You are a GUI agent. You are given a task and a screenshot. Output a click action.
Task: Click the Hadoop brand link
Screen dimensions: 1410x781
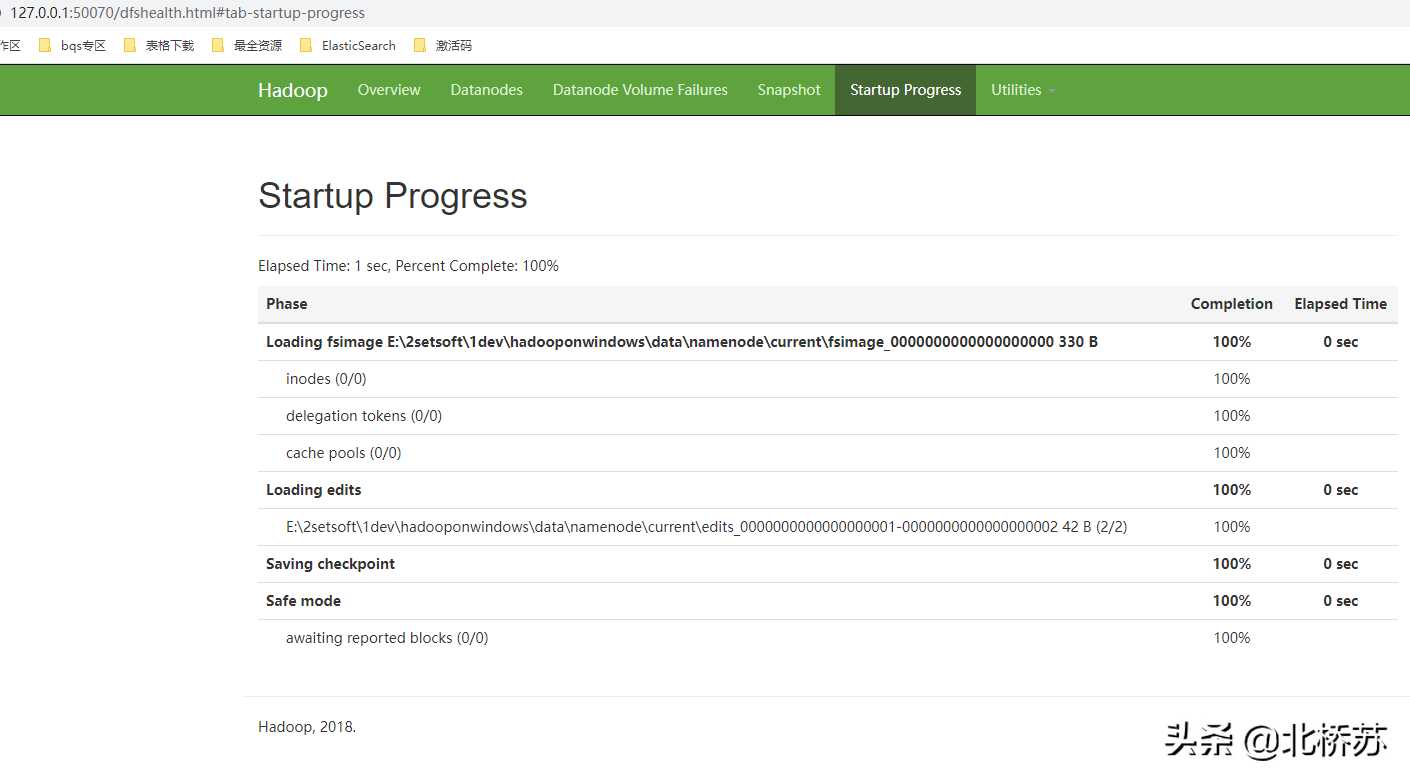click(293, 90)
